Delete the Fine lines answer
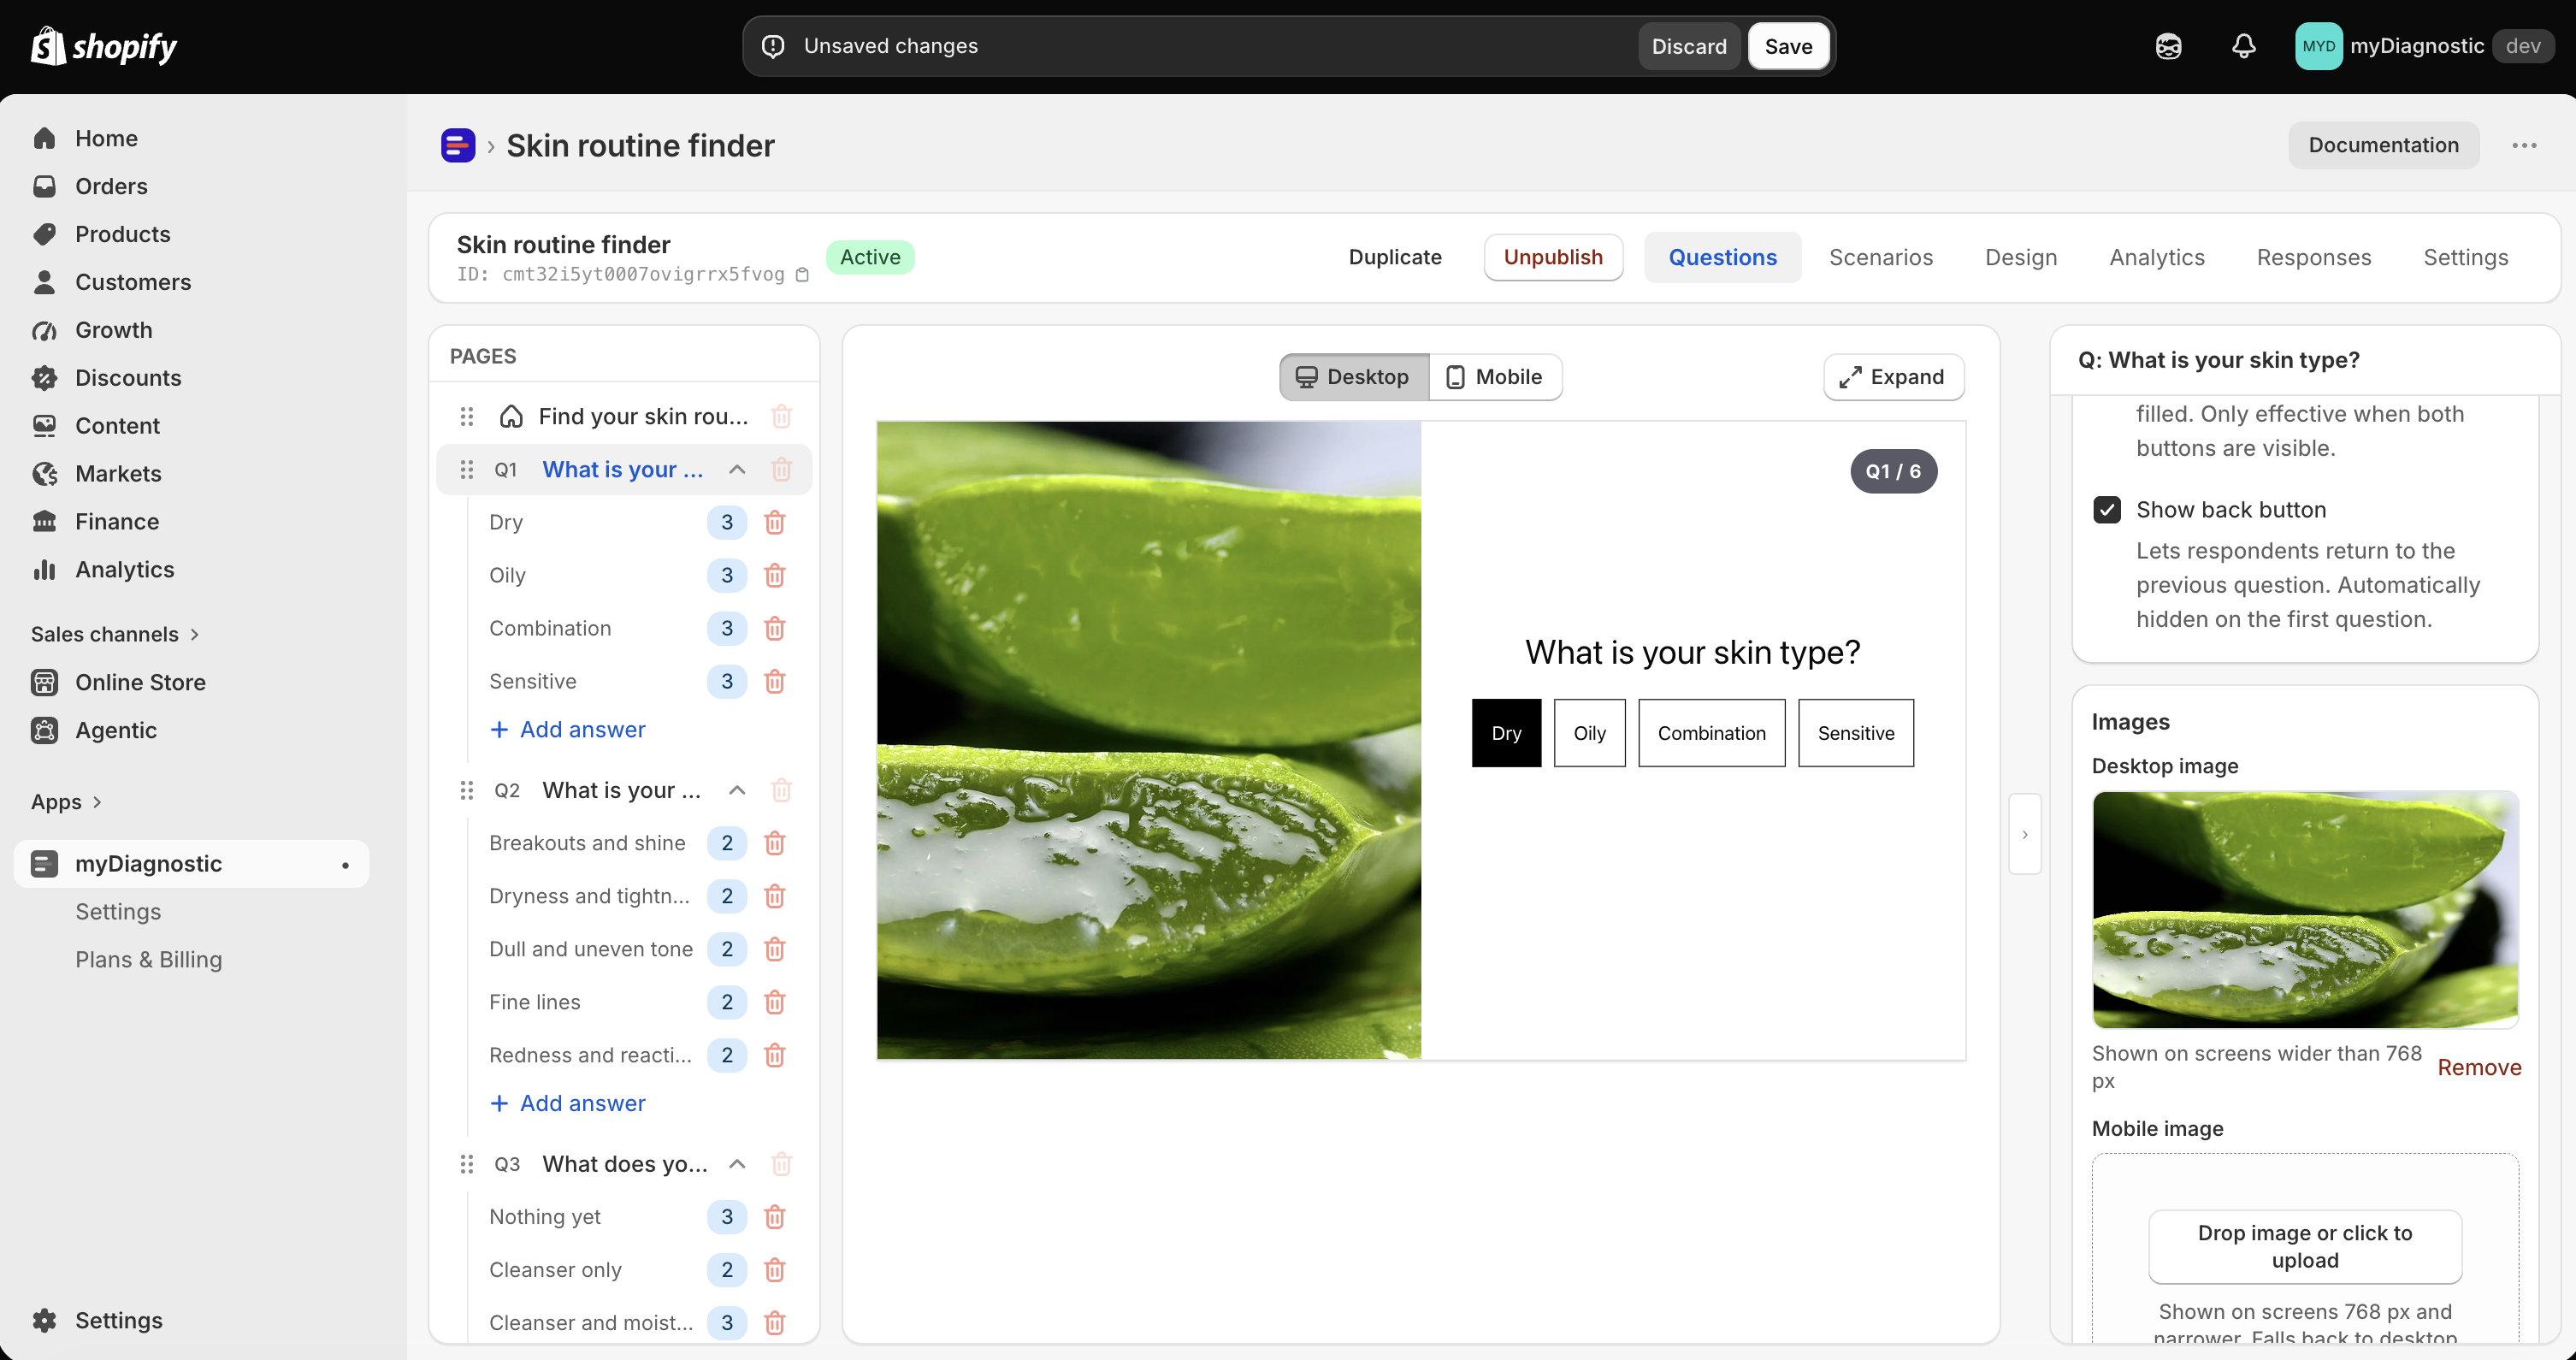The height and width of the screenshot is (1360, 2576). (x=774, y=1002)
